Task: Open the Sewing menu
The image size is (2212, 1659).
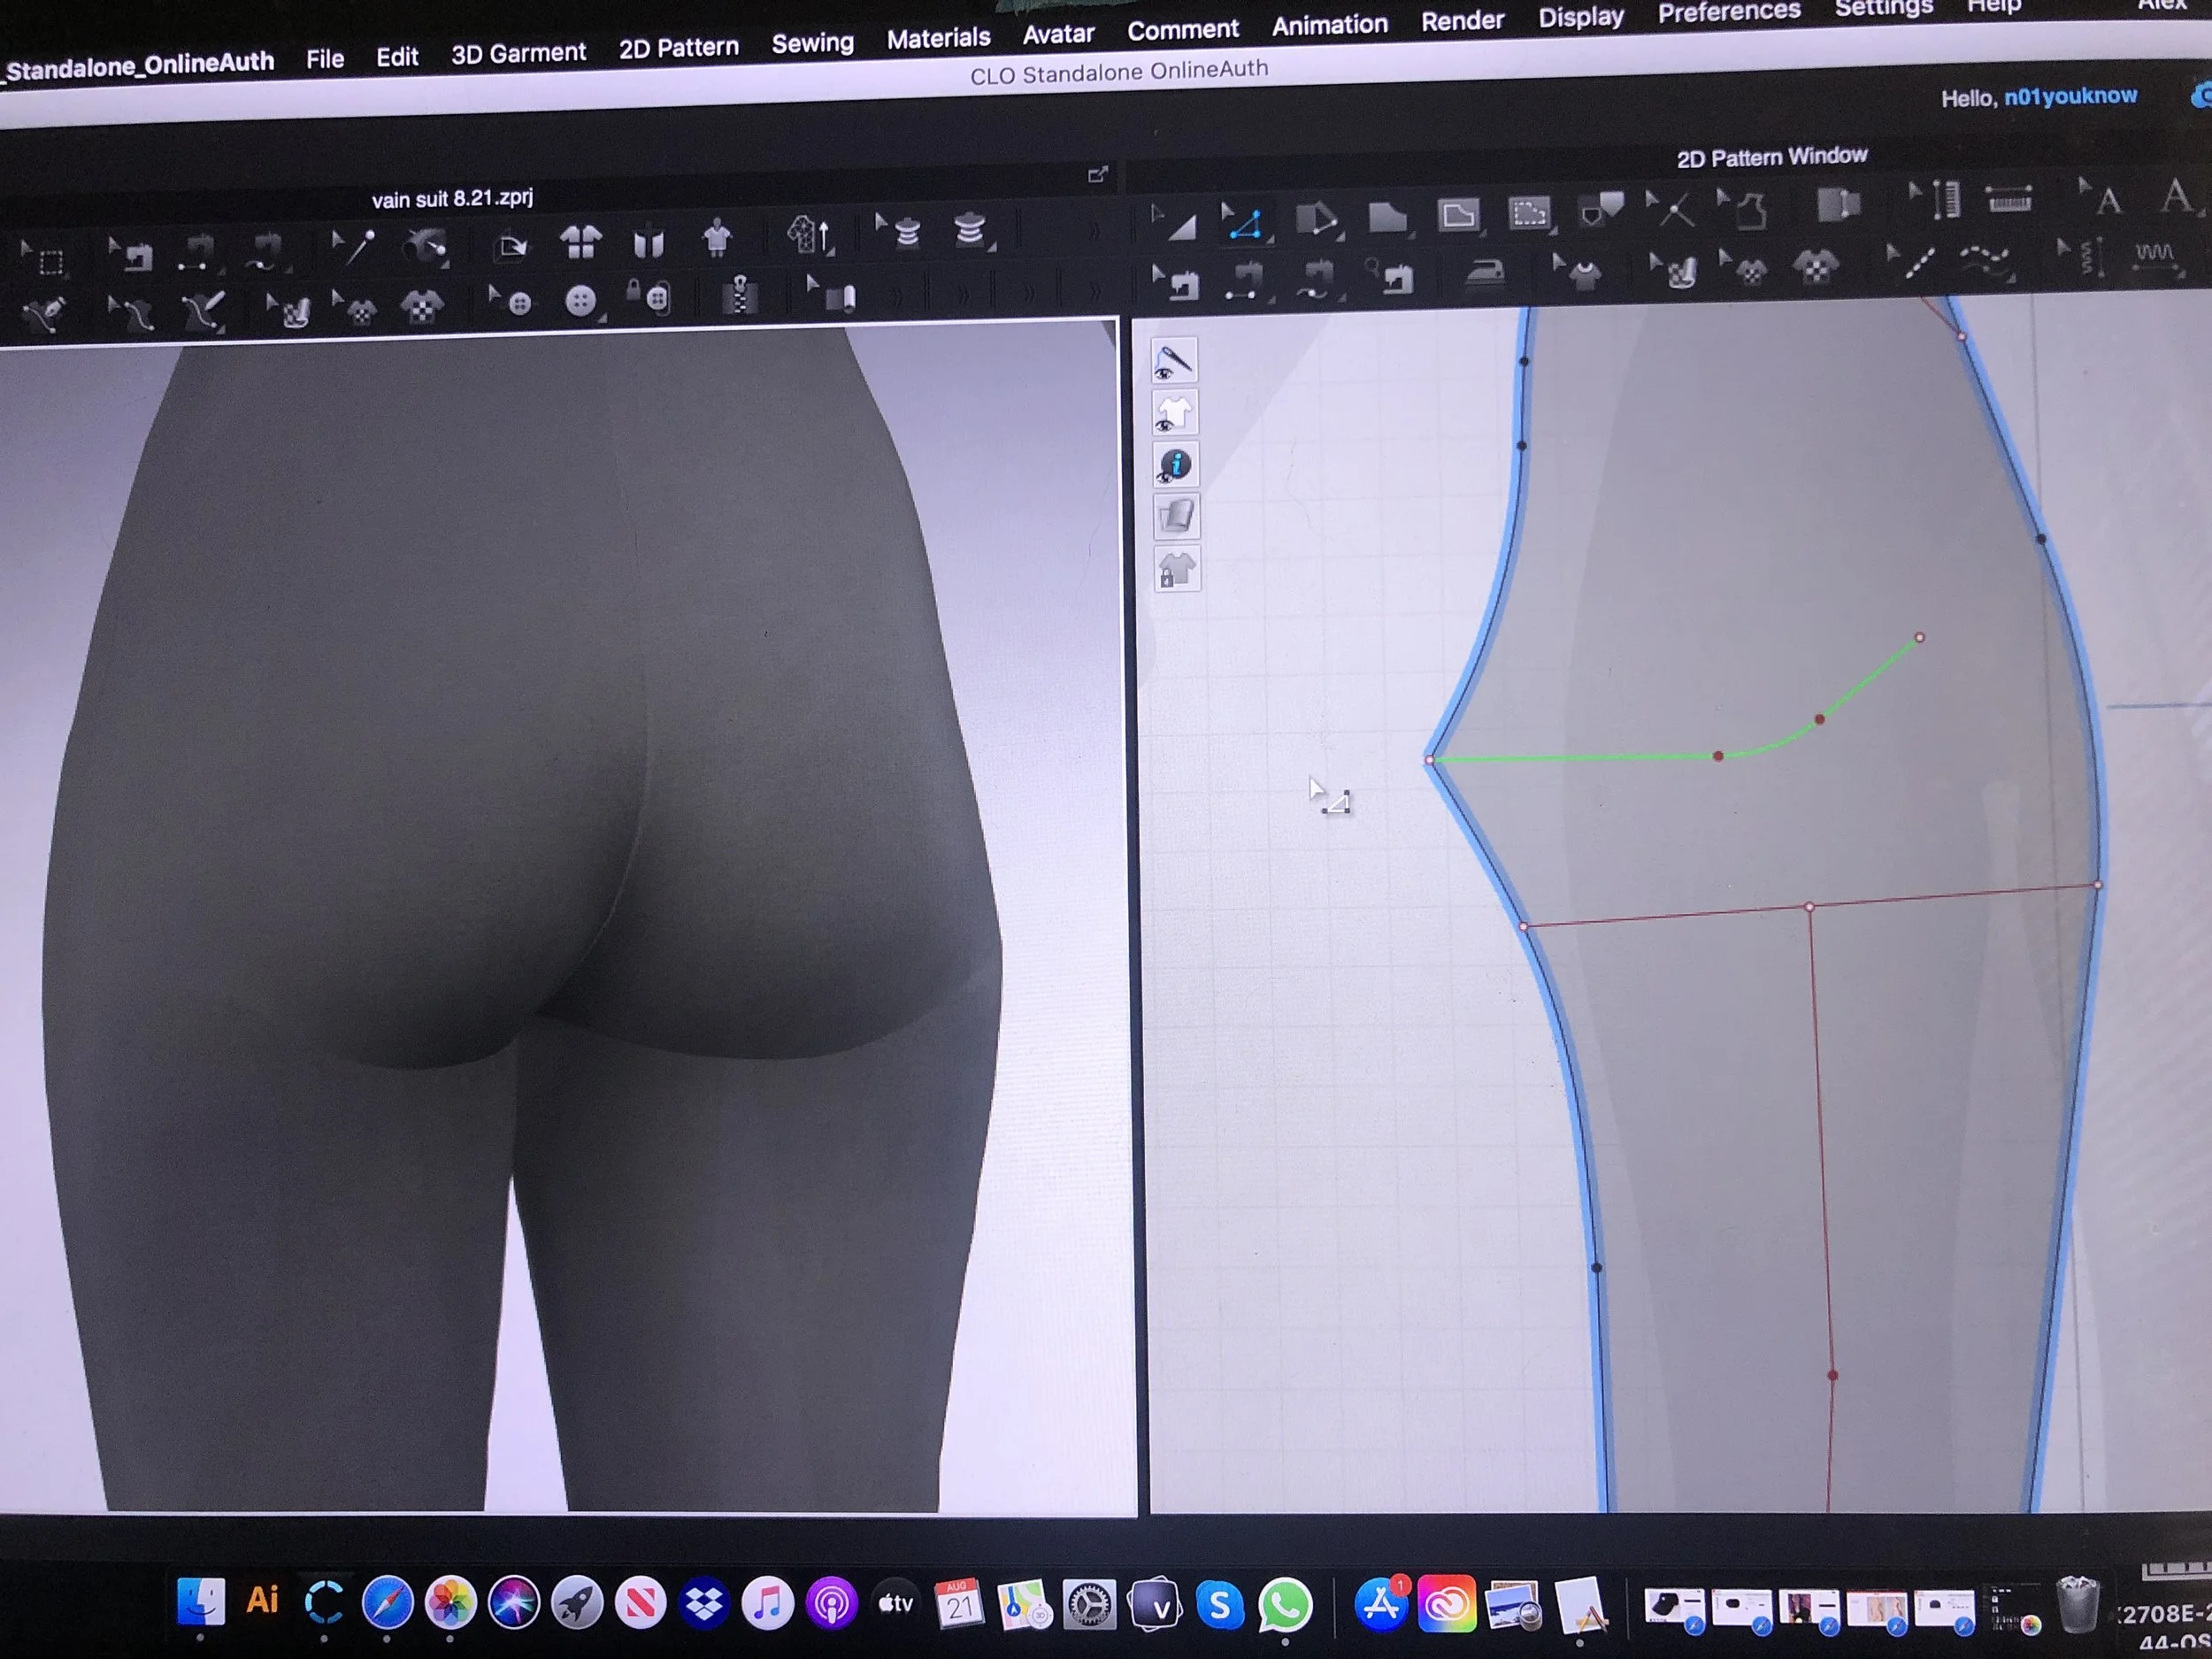Action: [x=812, y=44]
